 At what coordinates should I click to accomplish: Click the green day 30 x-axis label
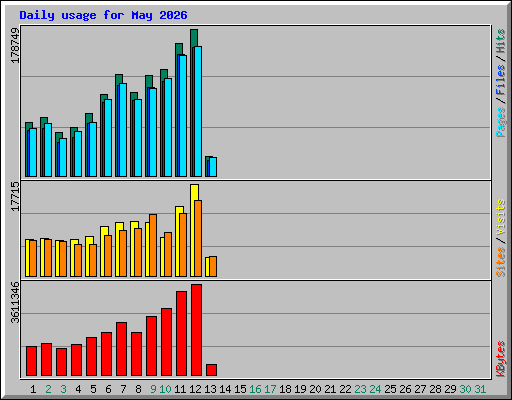point(465,389)
